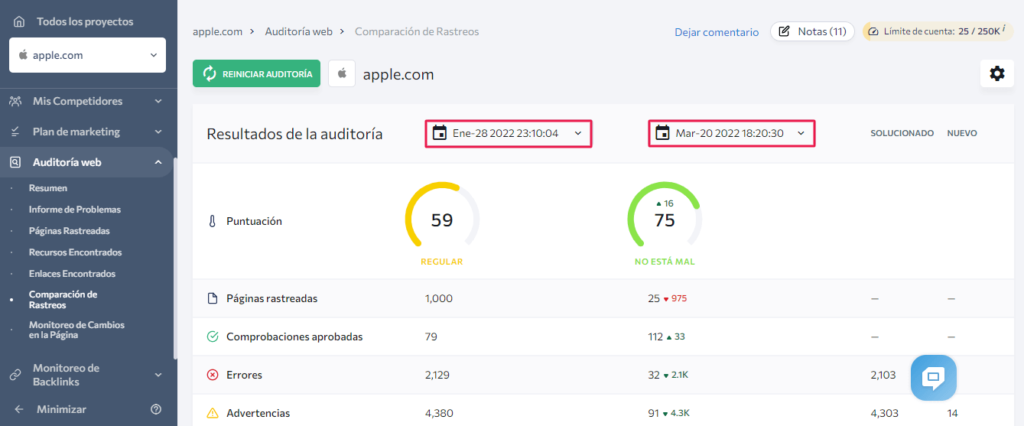
Task: Click the Comprobaciones aprobadas check icon
Action: [x=212, y=337]
